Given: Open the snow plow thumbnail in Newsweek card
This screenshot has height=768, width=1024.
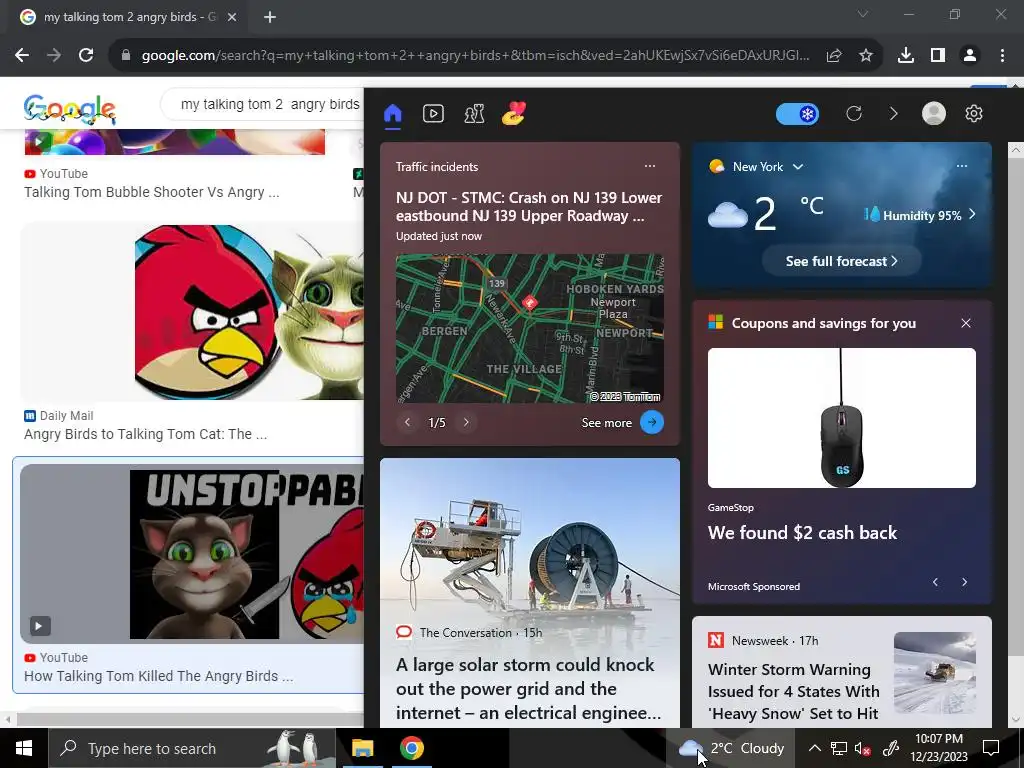Looking at the screenshot, I should [x=935, y=673].
